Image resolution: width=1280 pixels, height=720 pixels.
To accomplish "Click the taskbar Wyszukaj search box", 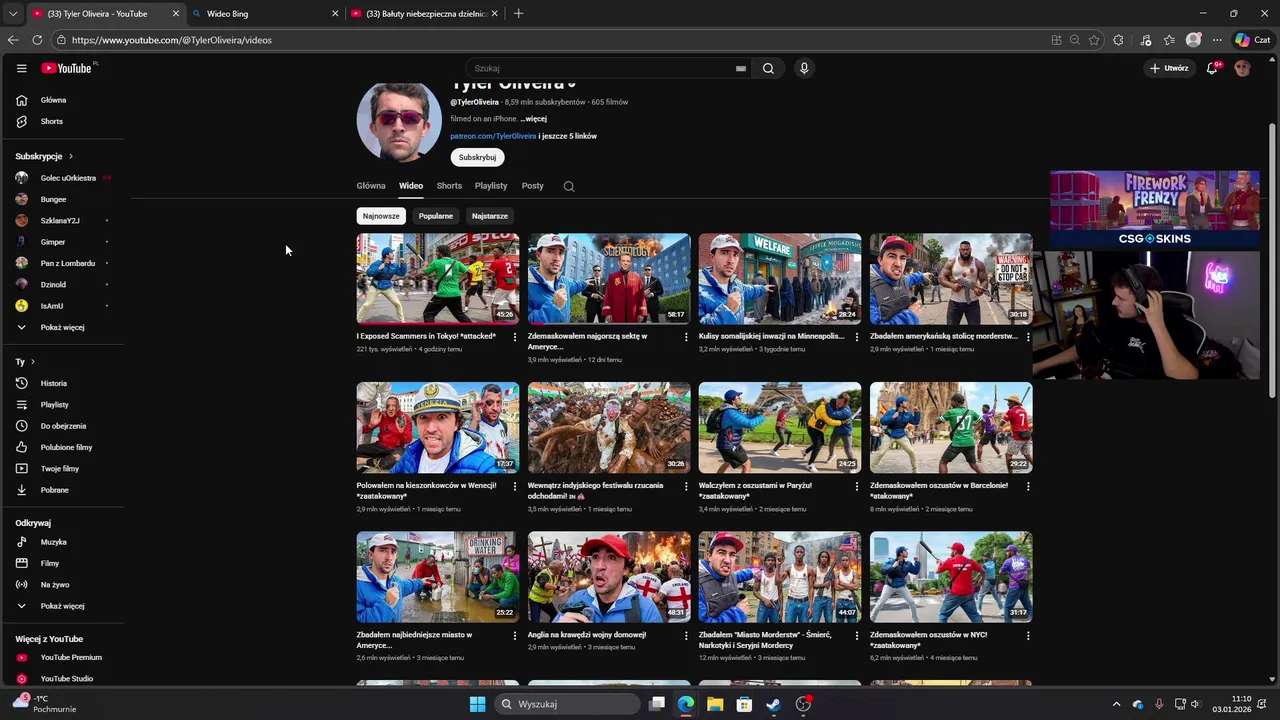I will [568, 704].
